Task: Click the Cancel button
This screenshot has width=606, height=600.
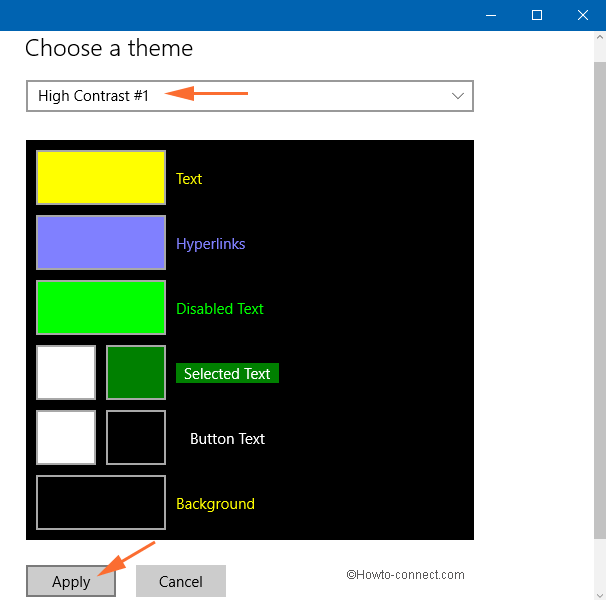Action: (x=181, y=581)
